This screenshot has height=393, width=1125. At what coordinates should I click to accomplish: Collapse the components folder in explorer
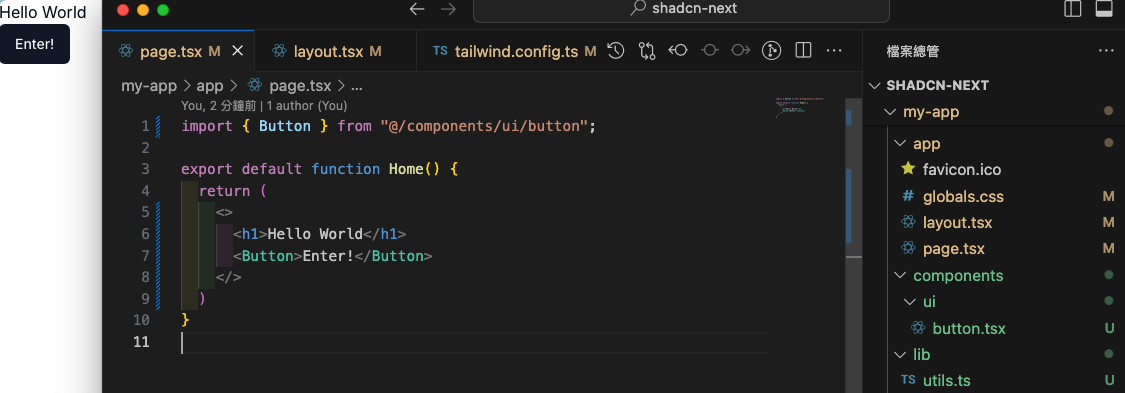click(x=900, y=275)
